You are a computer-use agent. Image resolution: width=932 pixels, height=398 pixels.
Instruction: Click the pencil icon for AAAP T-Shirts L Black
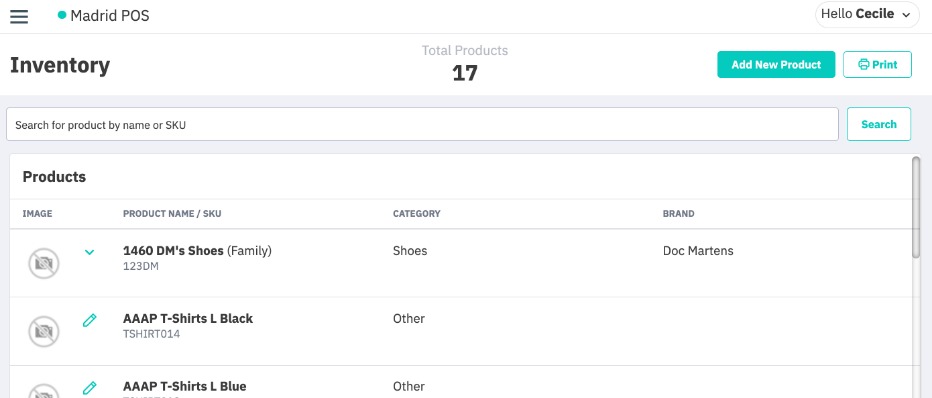tap(89, 321)
